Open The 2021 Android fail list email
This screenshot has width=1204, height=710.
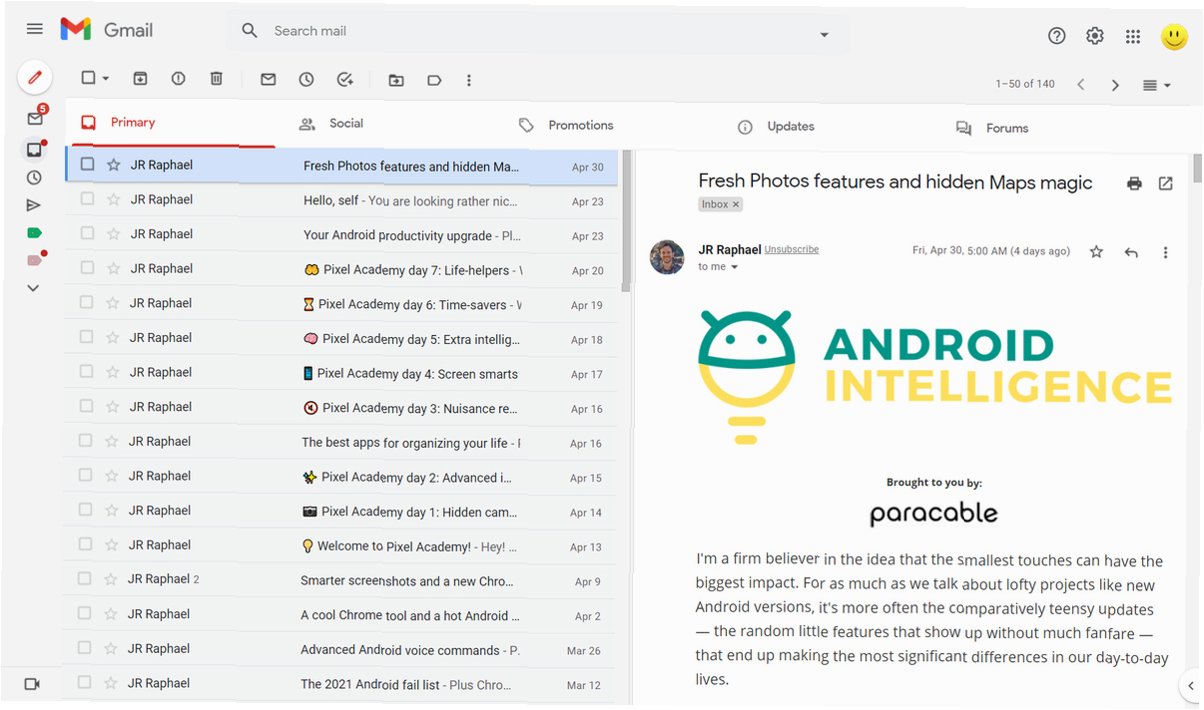click(x=340, y=684)
